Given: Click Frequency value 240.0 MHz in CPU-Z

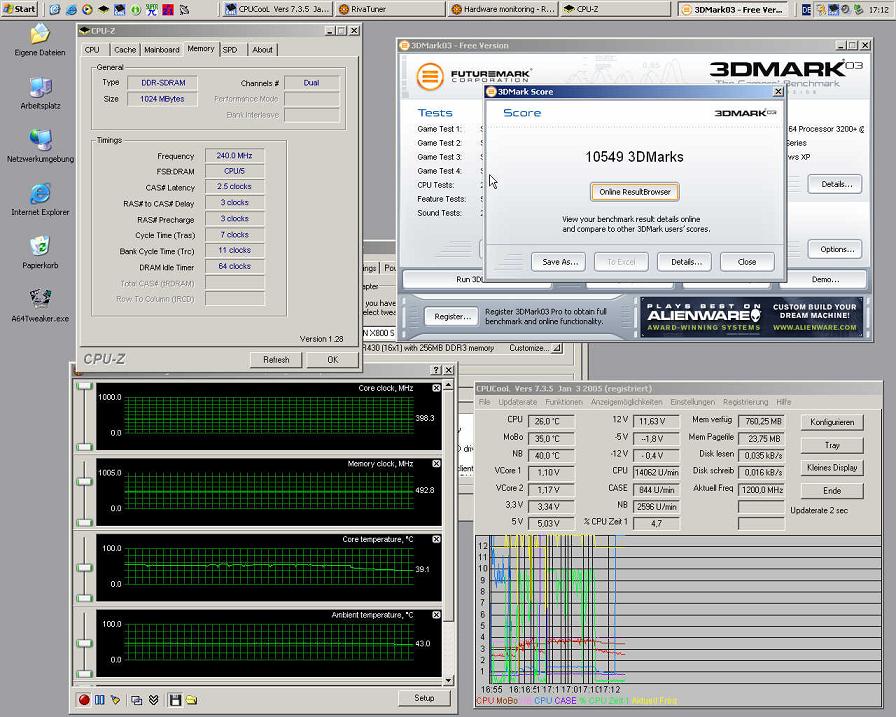Looking at the screenshot, I should click(x=234, y=155).
